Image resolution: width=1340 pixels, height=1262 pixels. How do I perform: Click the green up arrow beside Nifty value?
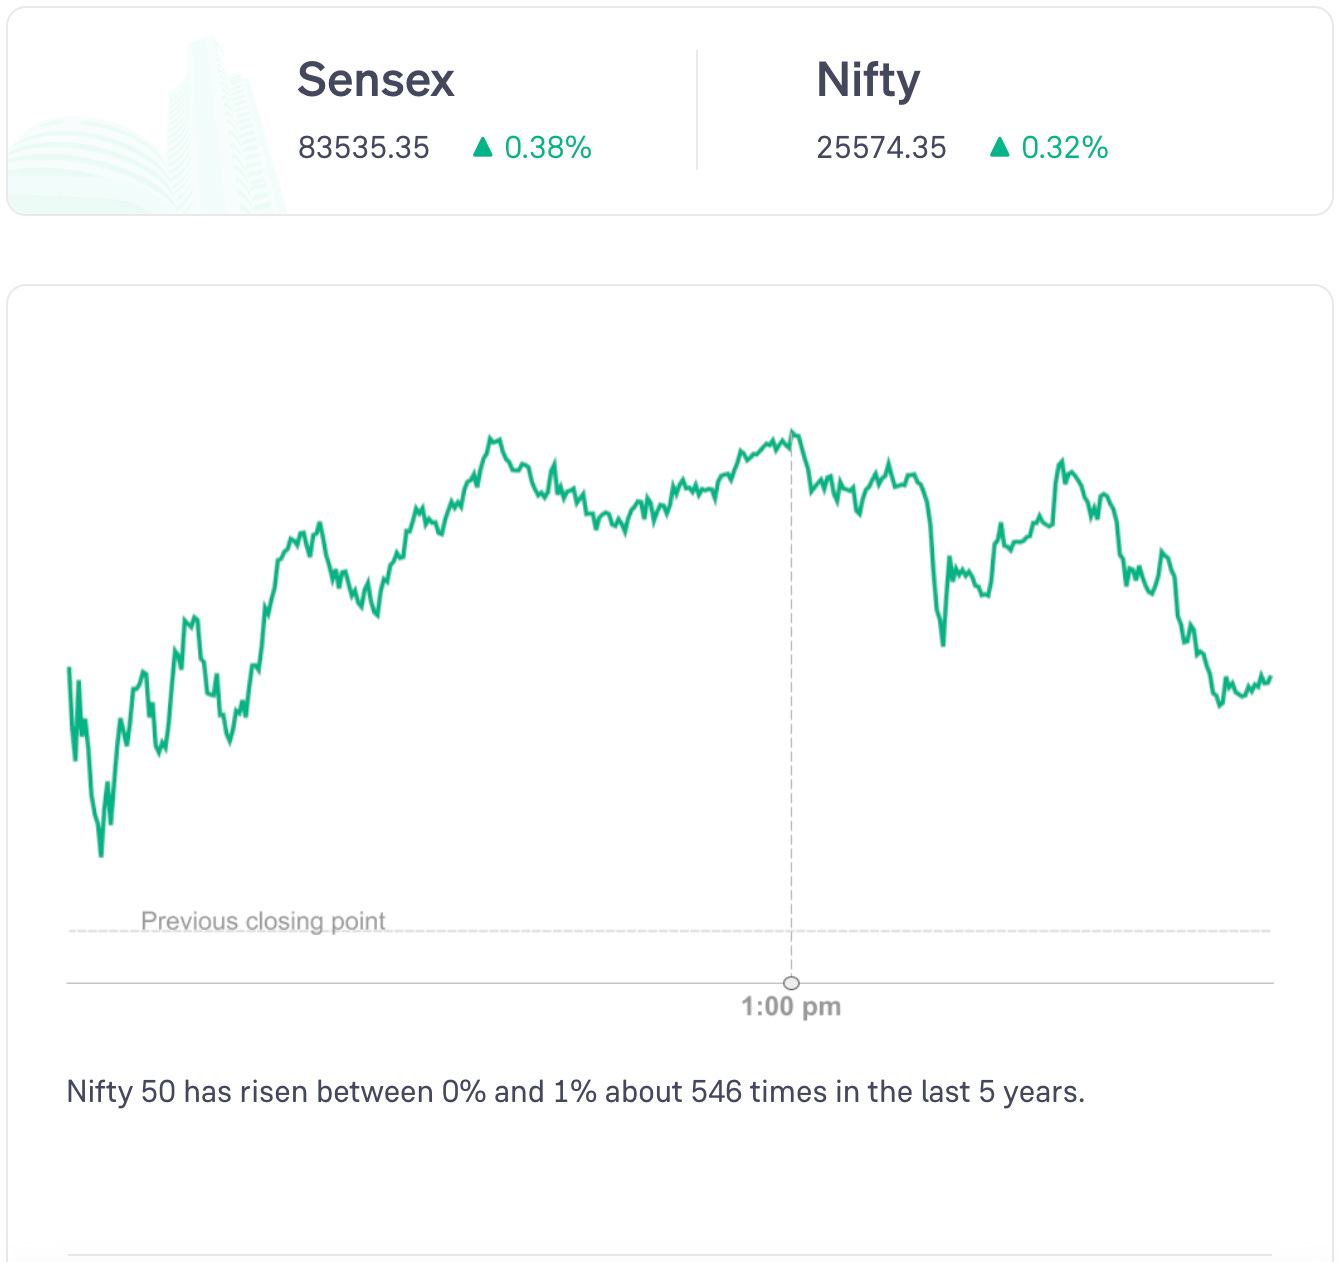coord(999,148)
